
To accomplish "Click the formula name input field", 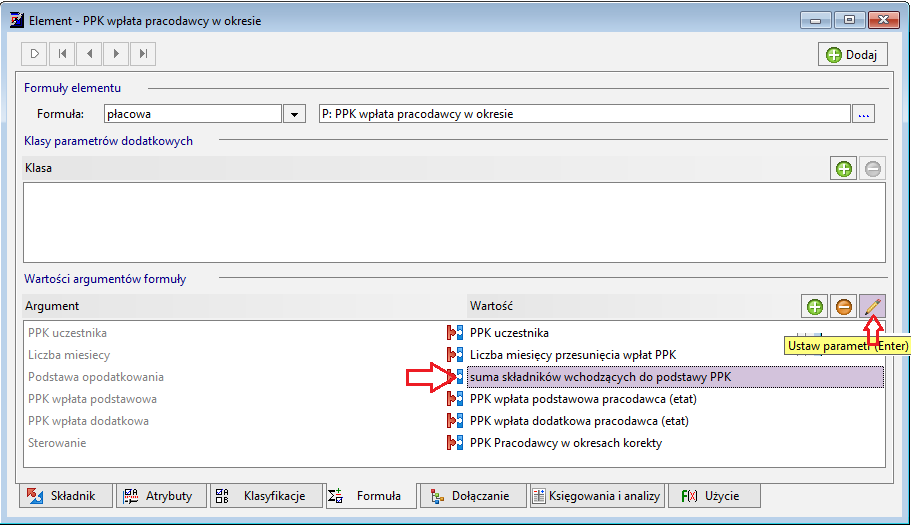I will point(584,114).
